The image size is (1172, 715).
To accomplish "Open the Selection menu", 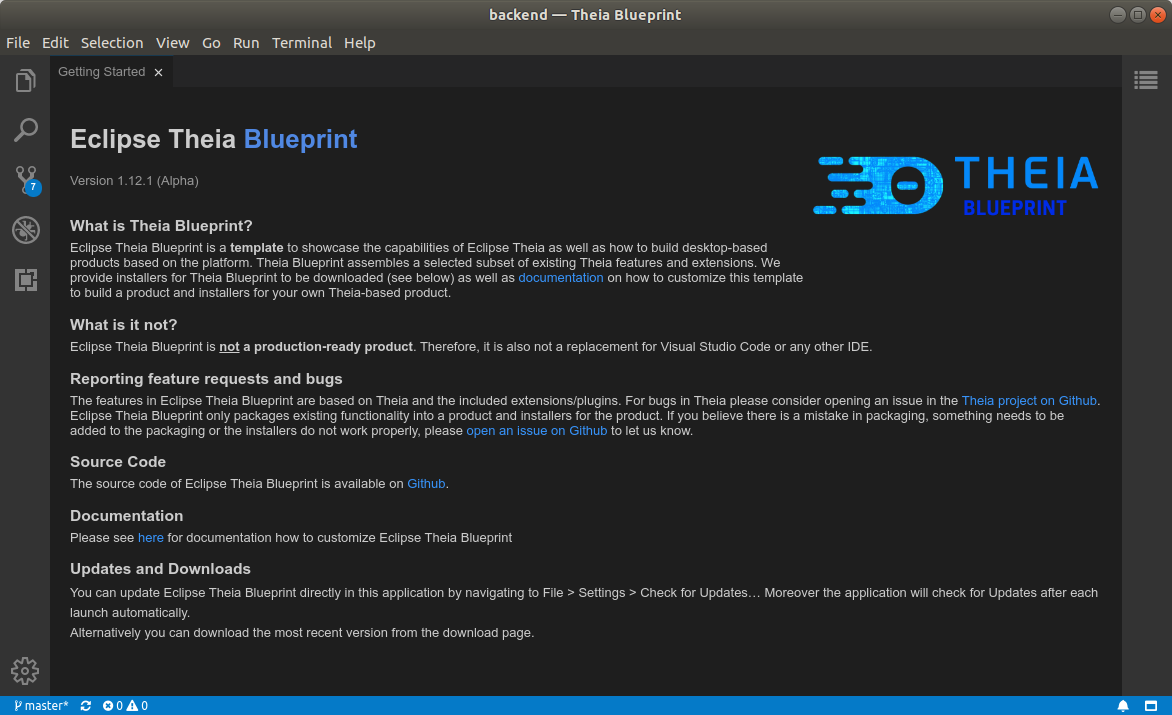I will [x=112, y=43].
